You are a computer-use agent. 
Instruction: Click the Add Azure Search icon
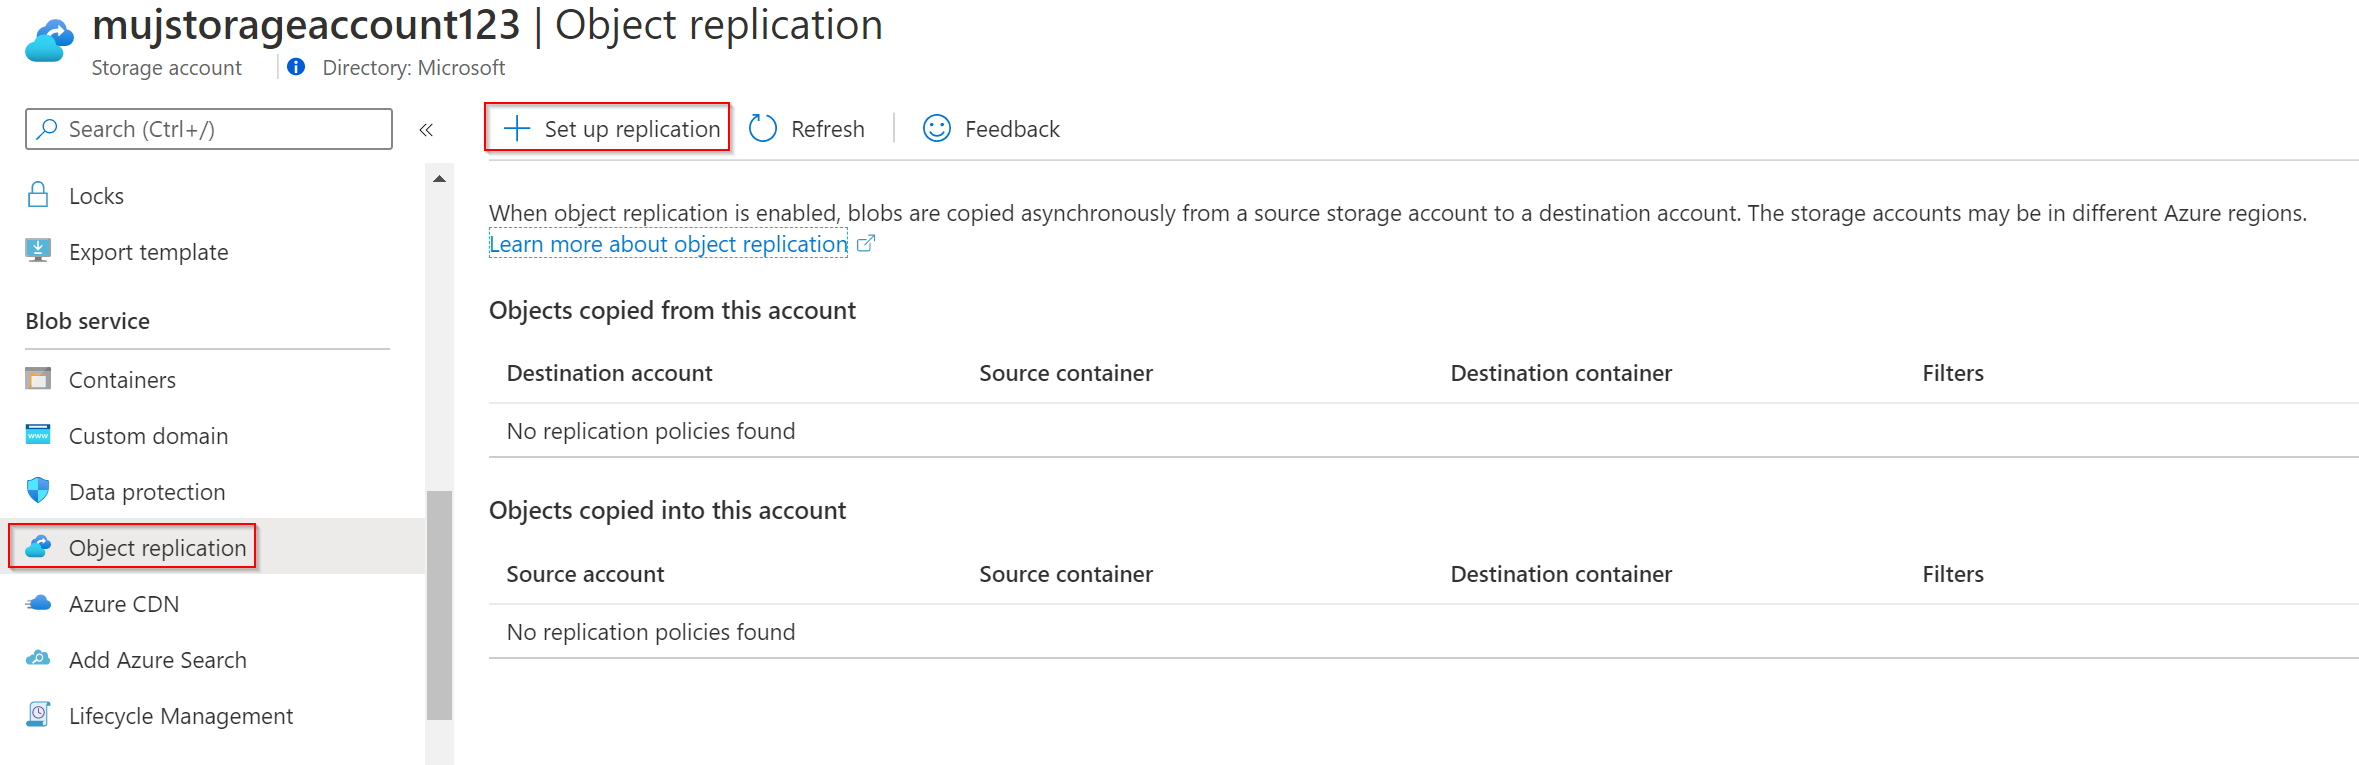[x=38, y=659]
